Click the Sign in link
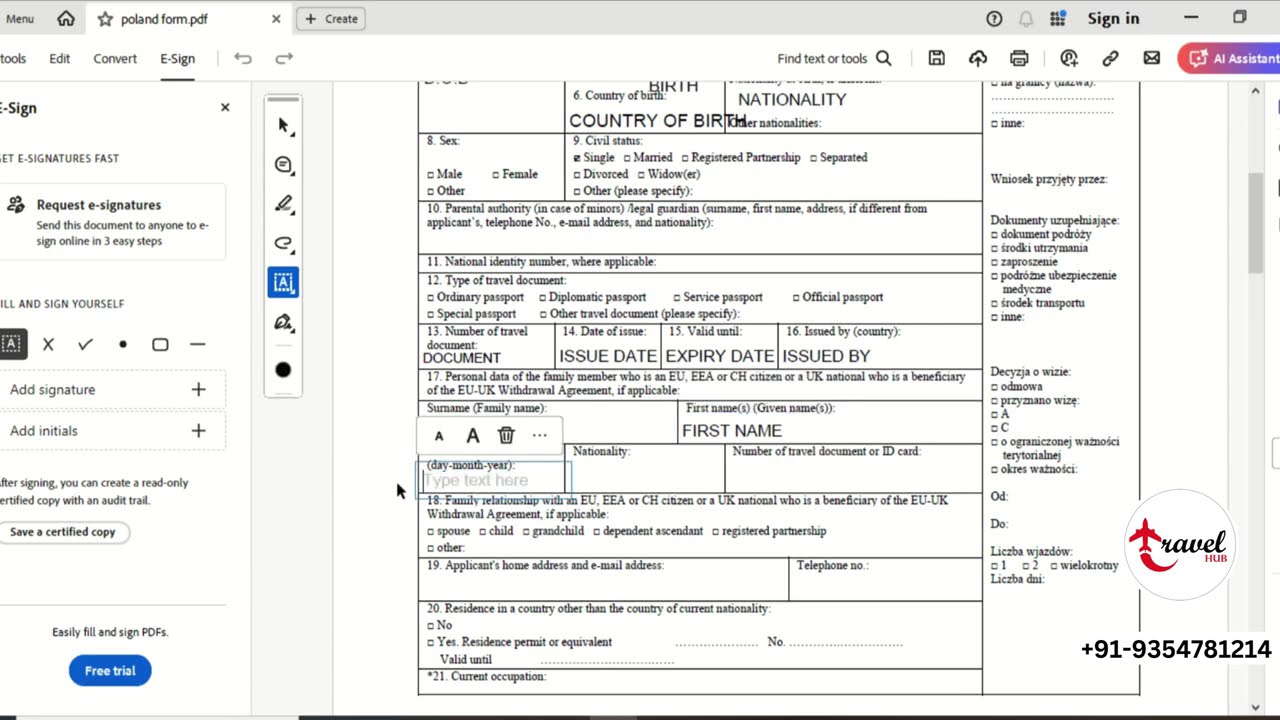The image size is (1280, 720). [x=1113, y=18]
